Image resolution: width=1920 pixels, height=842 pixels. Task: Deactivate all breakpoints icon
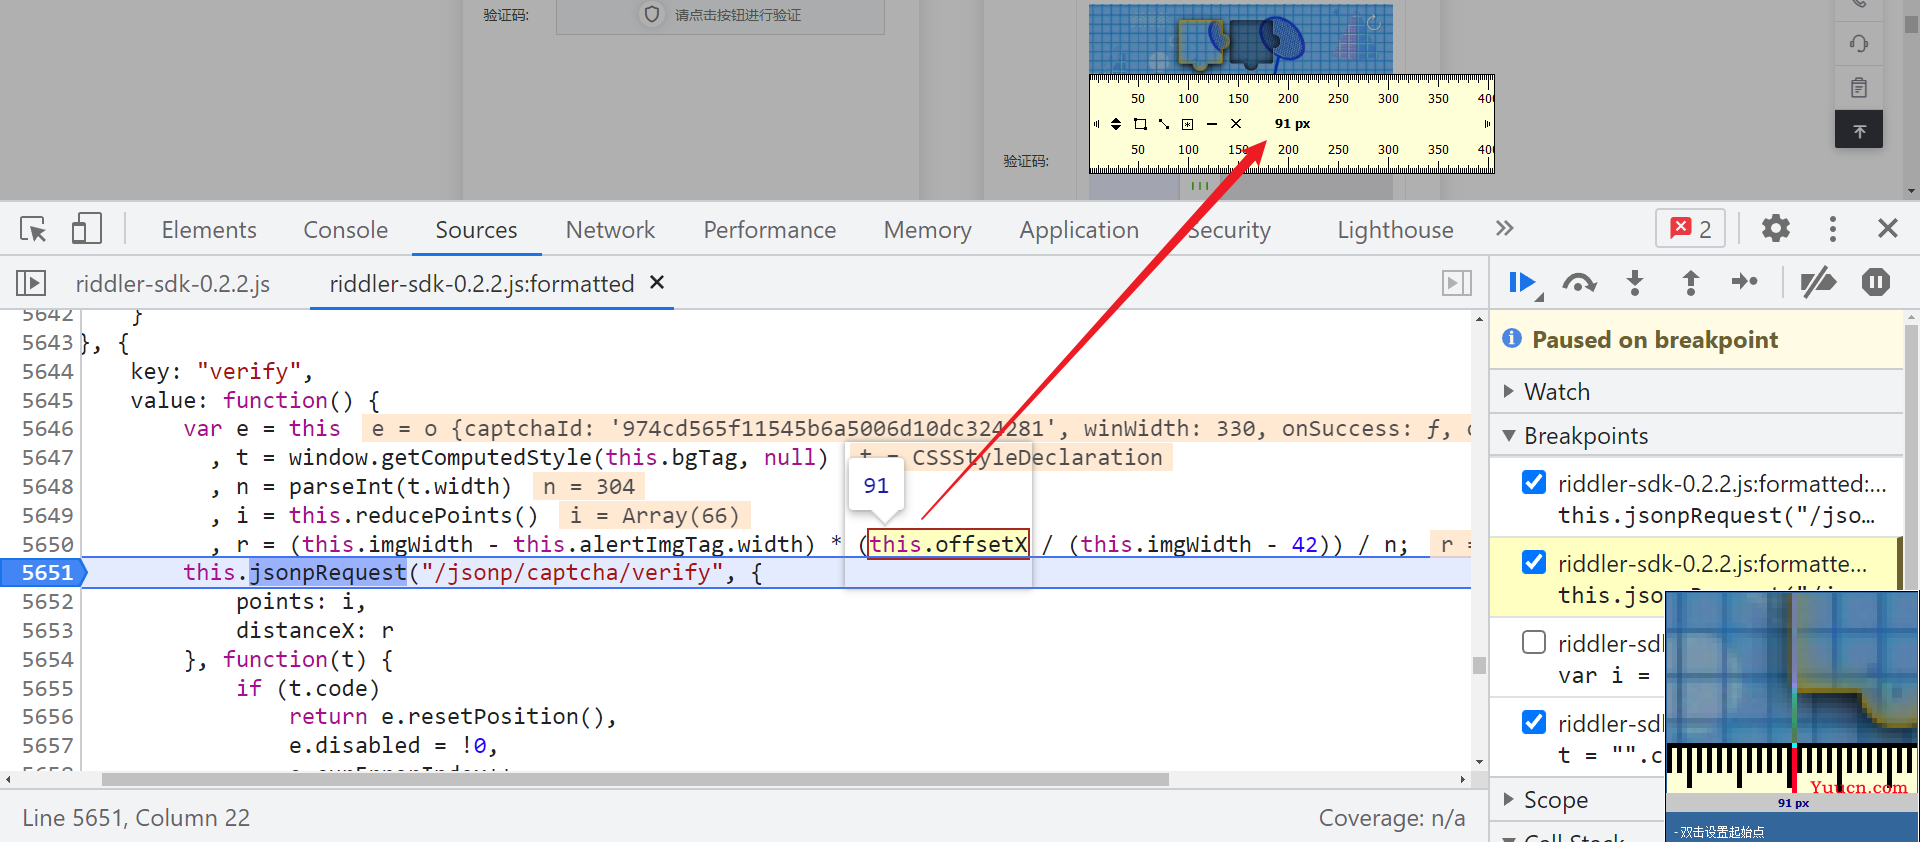(1817, 283)
